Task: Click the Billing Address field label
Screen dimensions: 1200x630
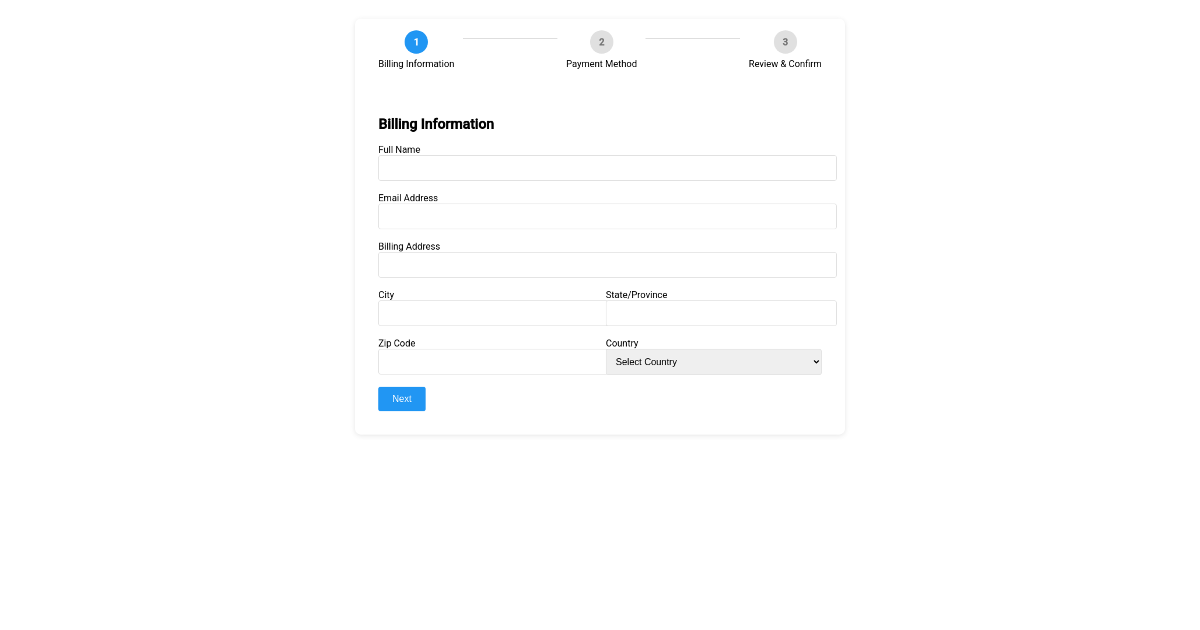Action: click(409, 246)
